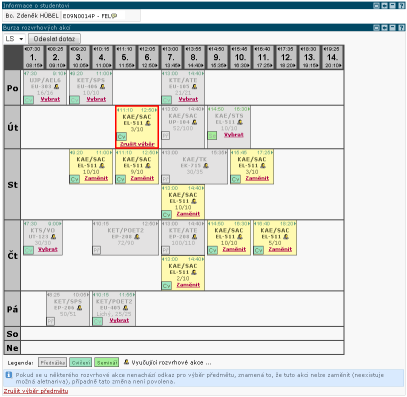Screen dimensions: 407x397
Task: Click Vybrat in Friday KET/POET2 cell
Action: coord(119,320)
